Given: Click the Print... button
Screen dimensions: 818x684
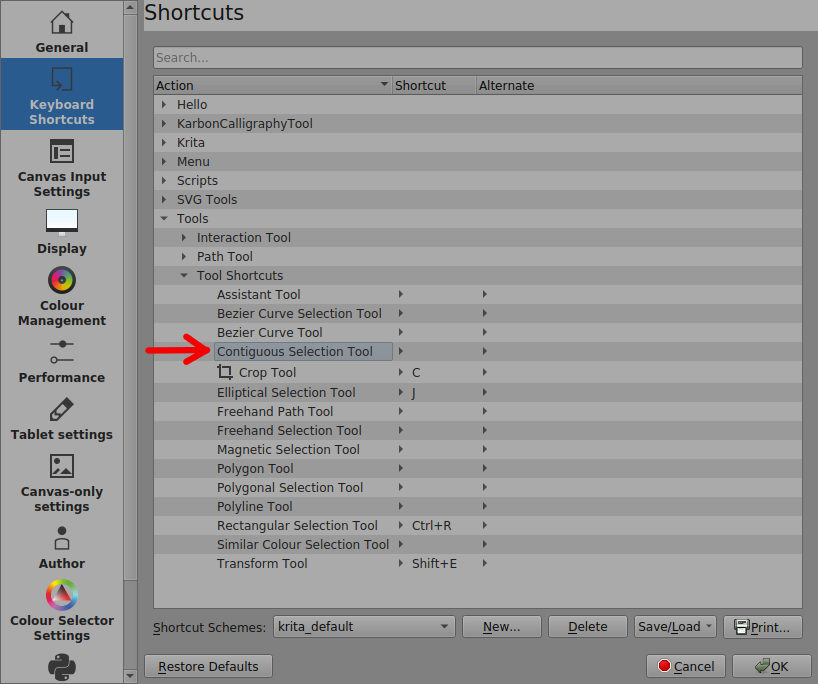Looking at the screenshot, I should pyautogui.click(x=762, y=627).
